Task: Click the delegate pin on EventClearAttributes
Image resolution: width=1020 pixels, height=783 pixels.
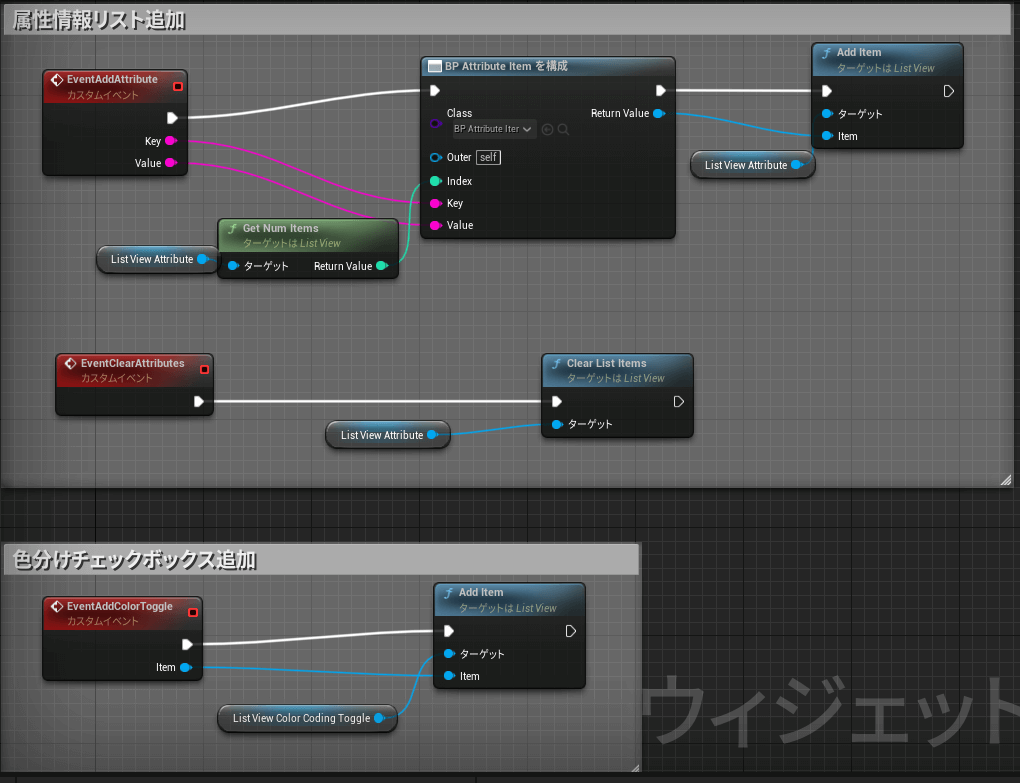Action: [204, 369]
